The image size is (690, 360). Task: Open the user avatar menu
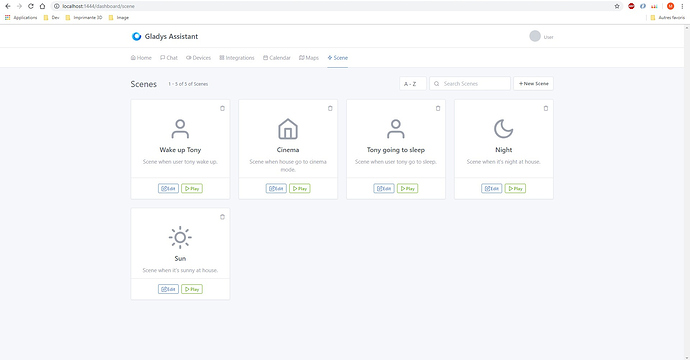(541, 37)
